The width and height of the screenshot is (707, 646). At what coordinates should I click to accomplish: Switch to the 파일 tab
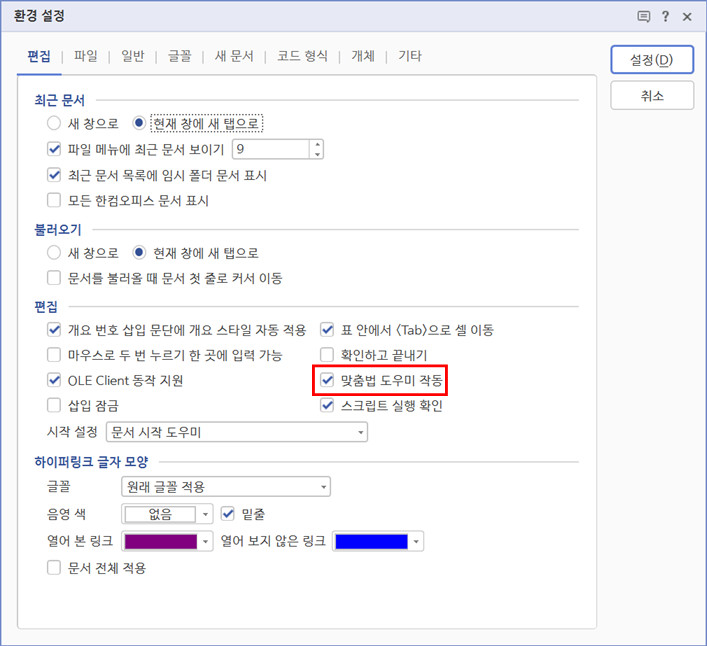[x=86, y=56]
